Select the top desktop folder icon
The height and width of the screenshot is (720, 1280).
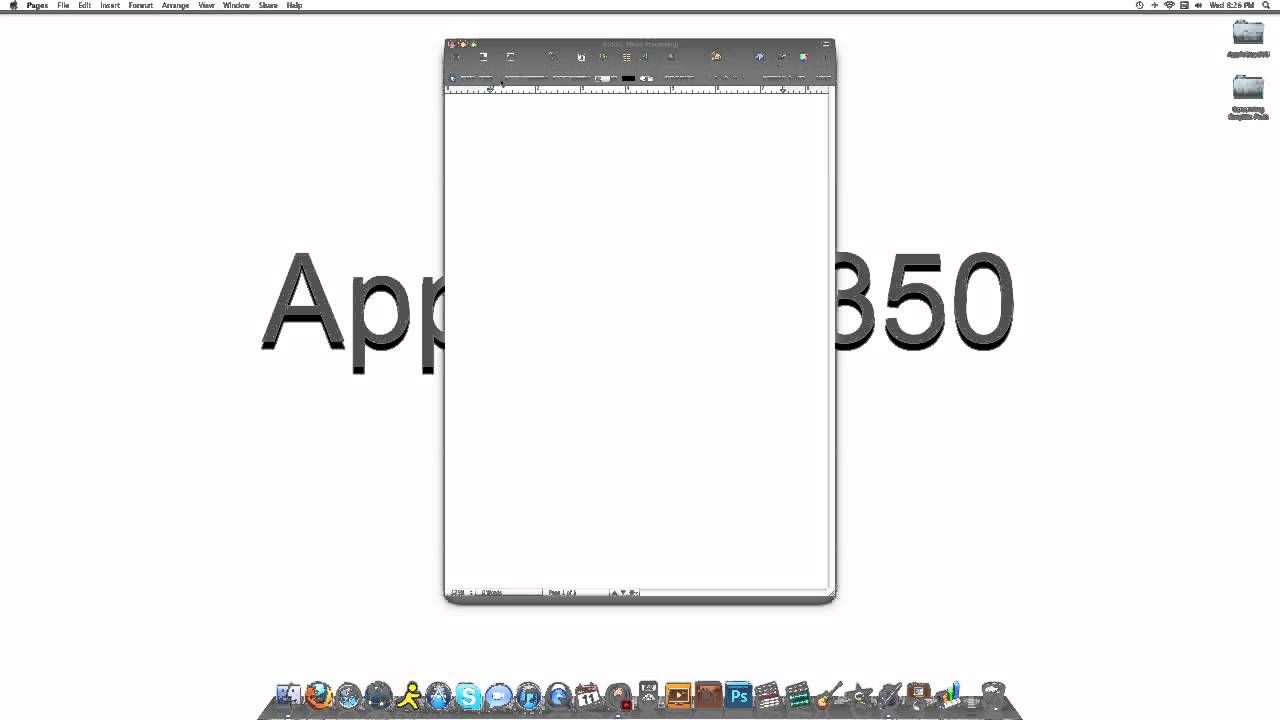(x=1248, y=32)
